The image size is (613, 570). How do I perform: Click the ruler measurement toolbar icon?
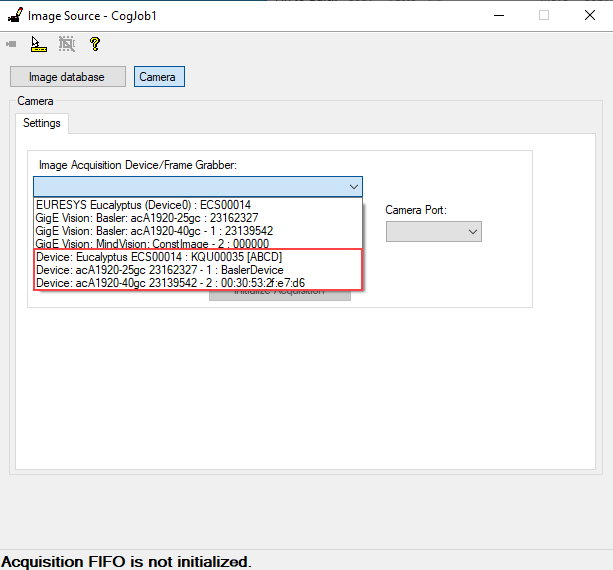click(38, 44)
